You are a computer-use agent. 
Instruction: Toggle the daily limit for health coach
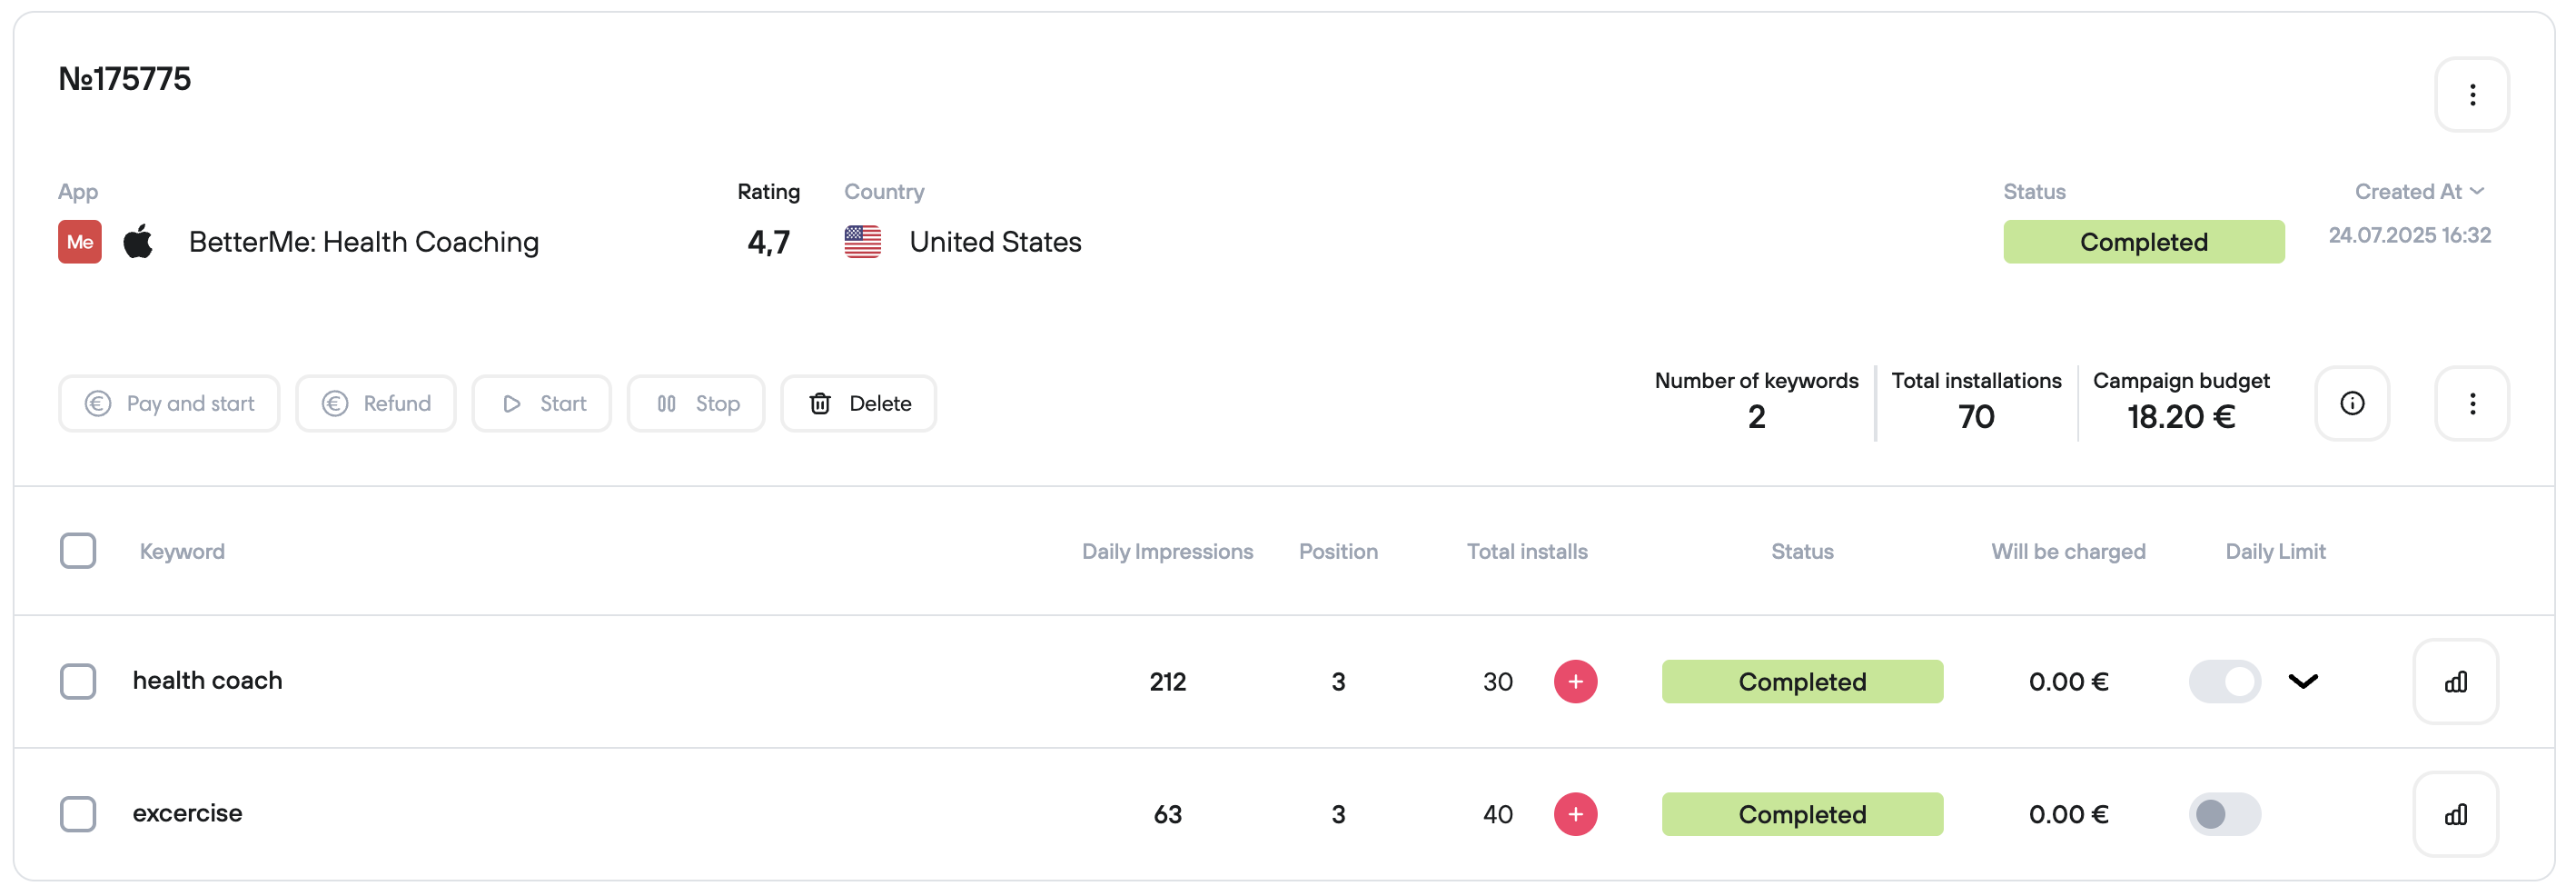[x=2224, y=682]
